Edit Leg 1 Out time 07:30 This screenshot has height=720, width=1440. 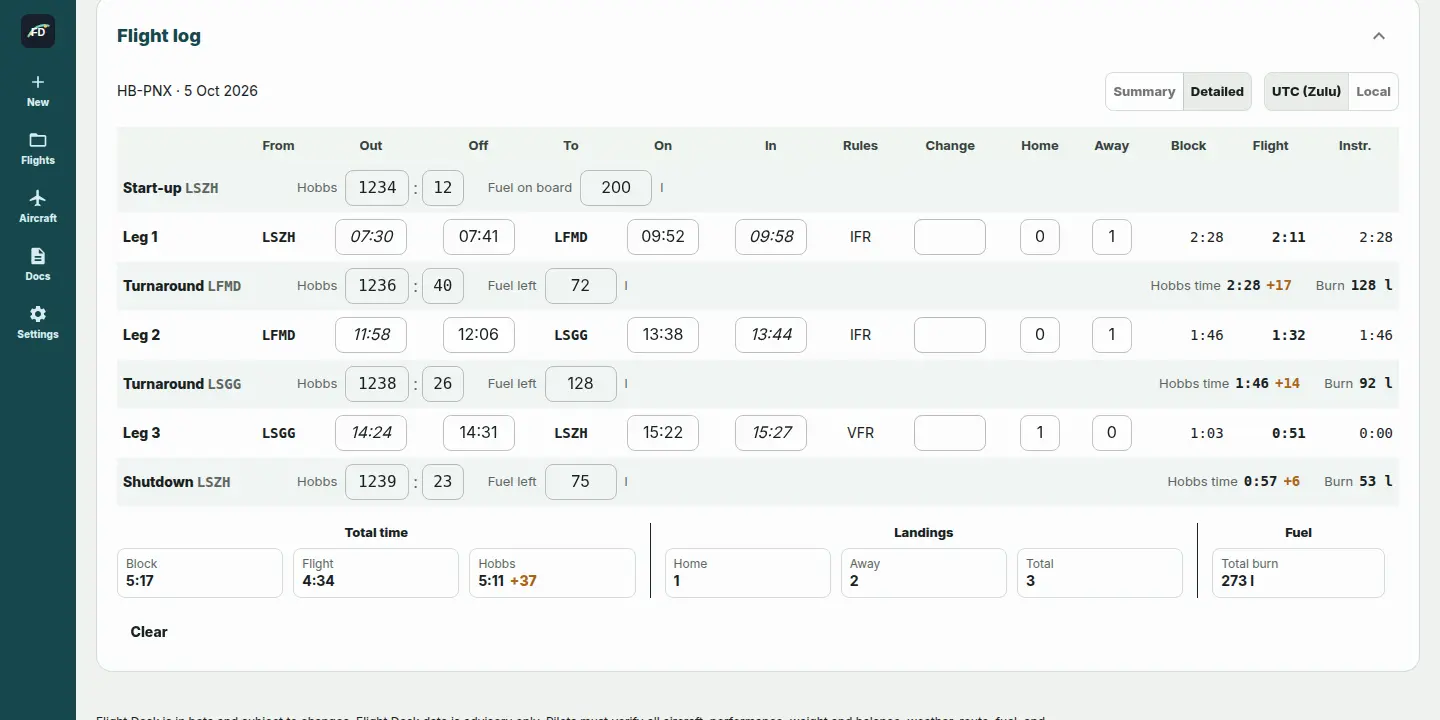(371, 237)
